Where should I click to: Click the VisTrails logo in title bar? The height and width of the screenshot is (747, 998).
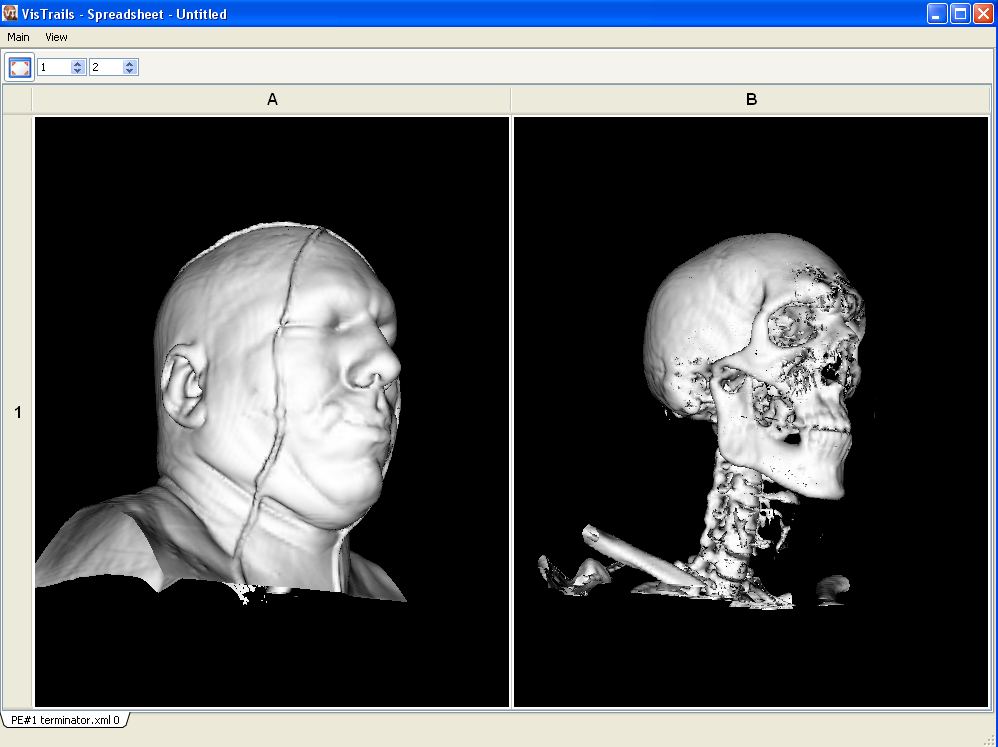[12, 14]
